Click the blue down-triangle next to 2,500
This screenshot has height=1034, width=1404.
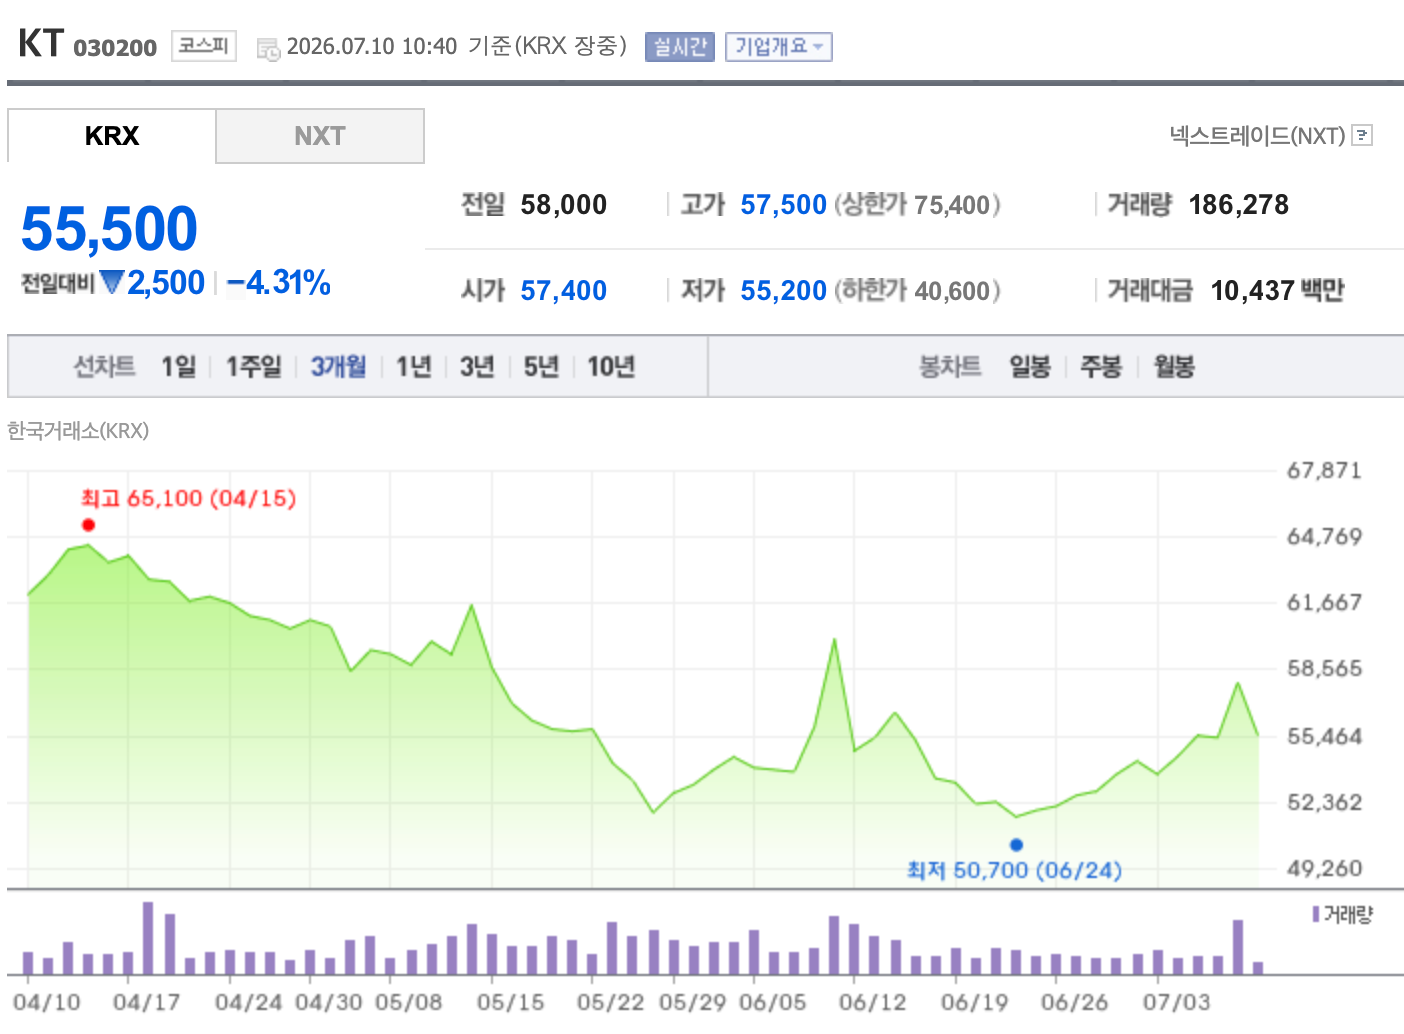[112, 283]
